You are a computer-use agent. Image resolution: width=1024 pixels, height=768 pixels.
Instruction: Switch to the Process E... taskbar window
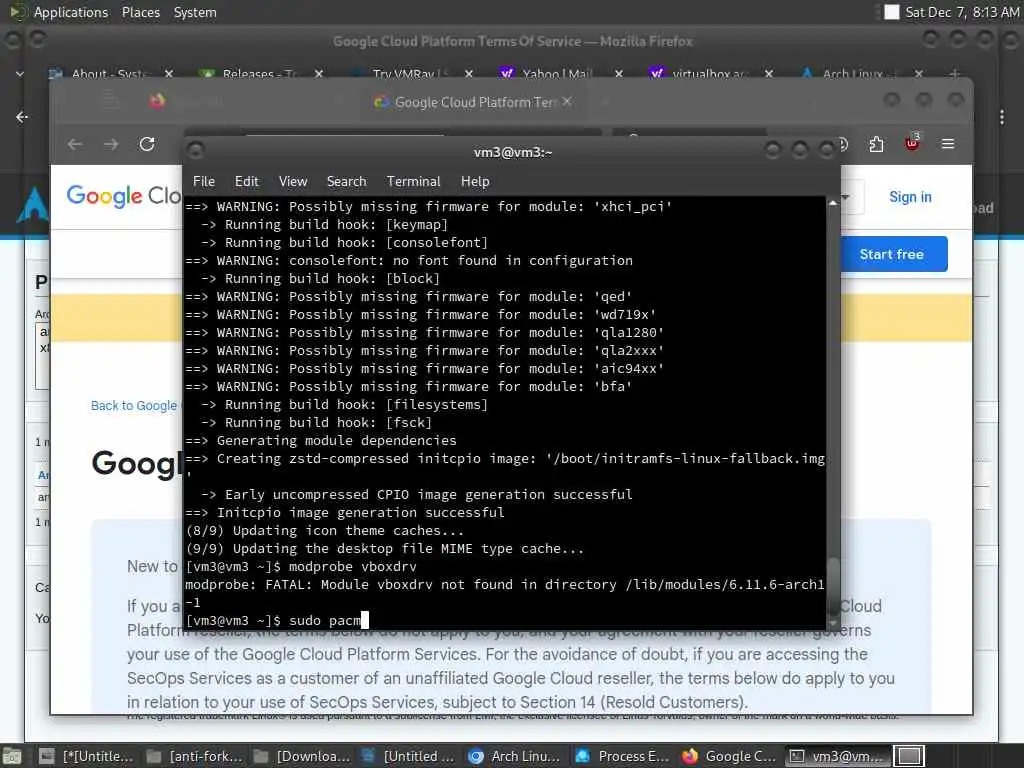[x=622, y=756]
